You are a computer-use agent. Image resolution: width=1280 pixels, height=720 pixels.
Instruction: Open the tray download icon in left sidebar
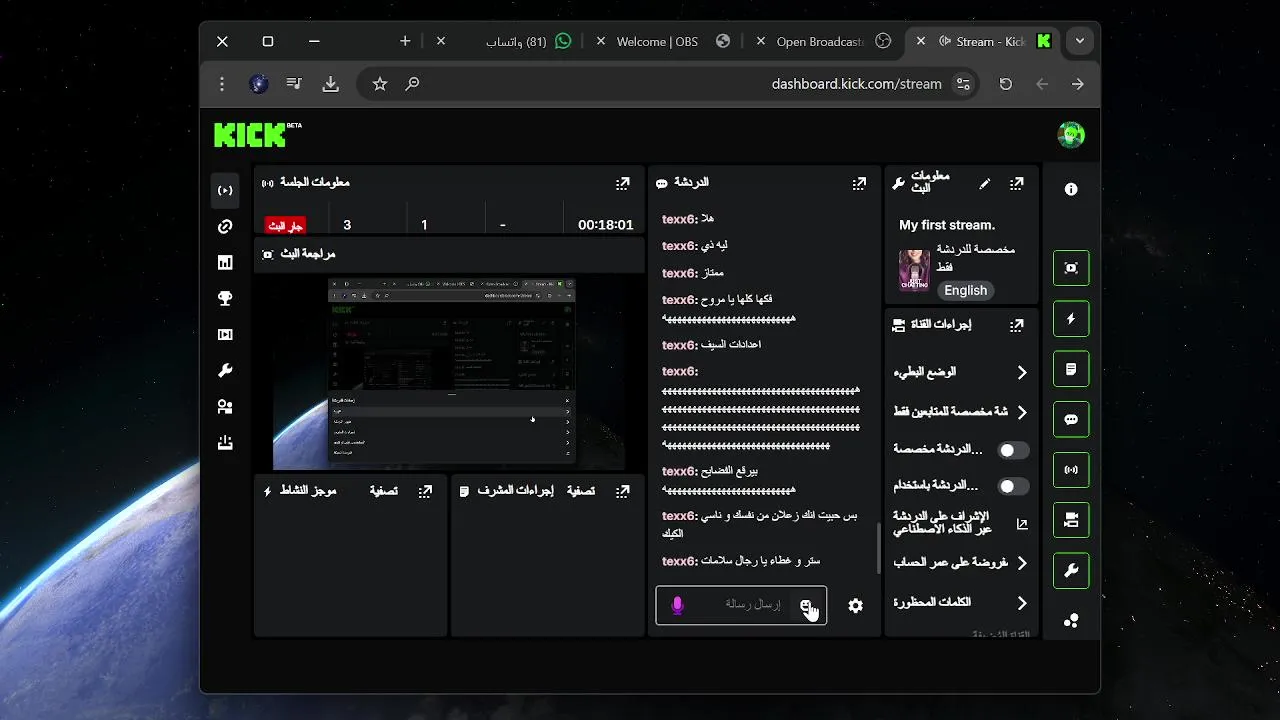point(225,442)
